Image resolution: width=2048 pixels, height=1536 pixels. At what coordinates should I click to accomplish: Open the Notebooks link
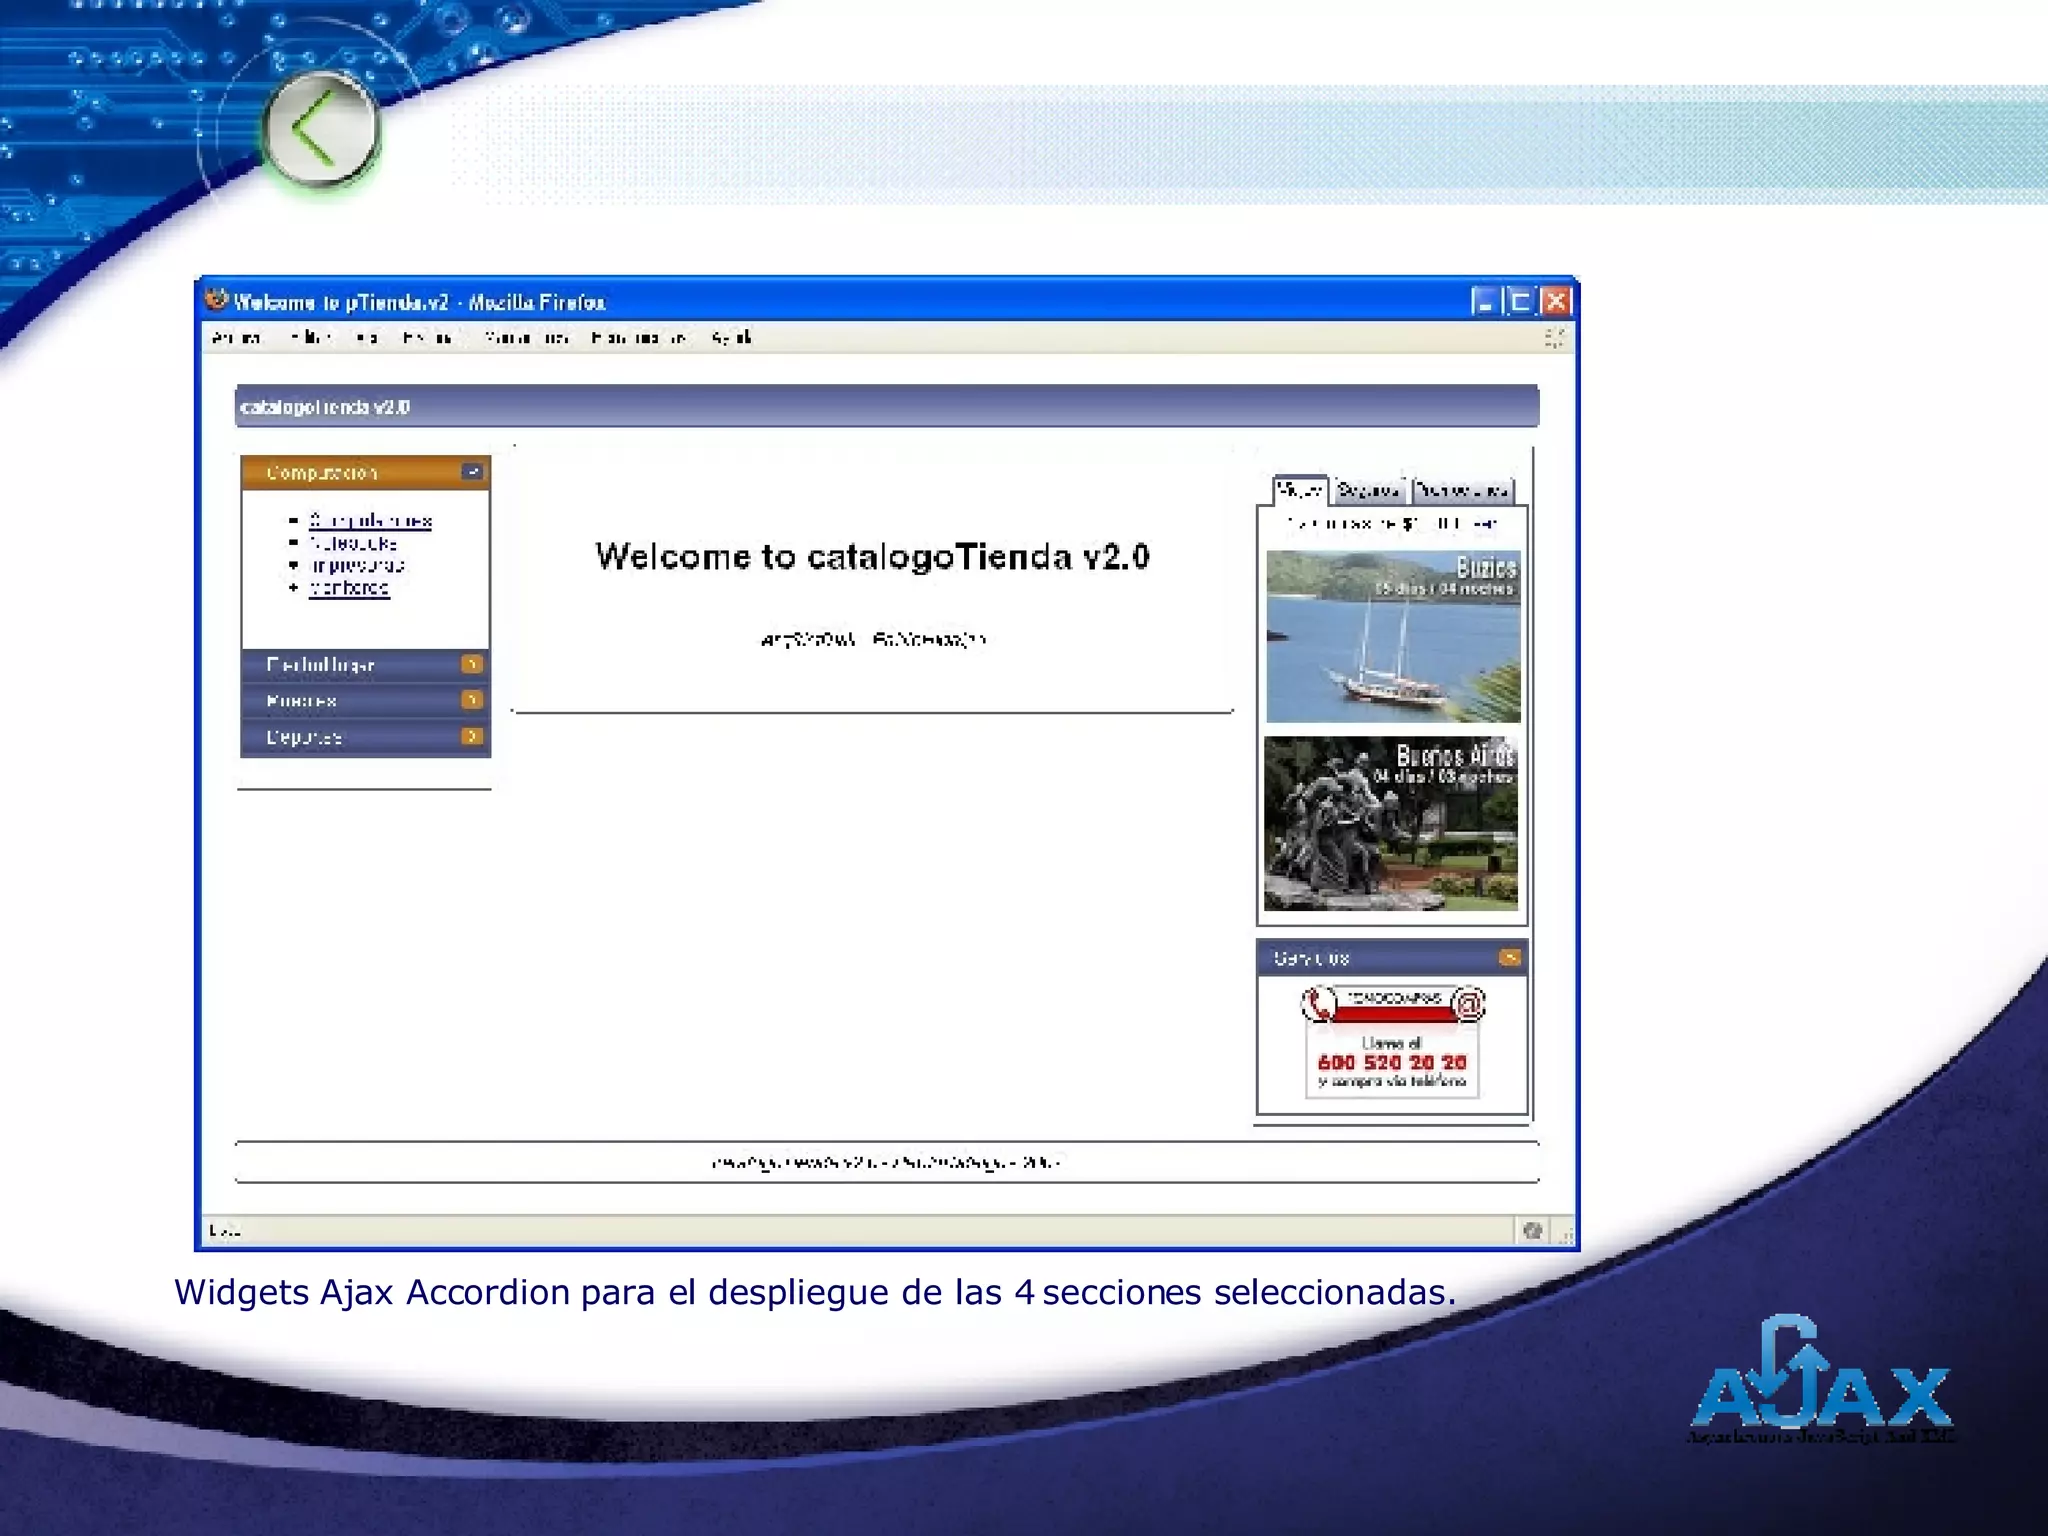pos(353,543)
